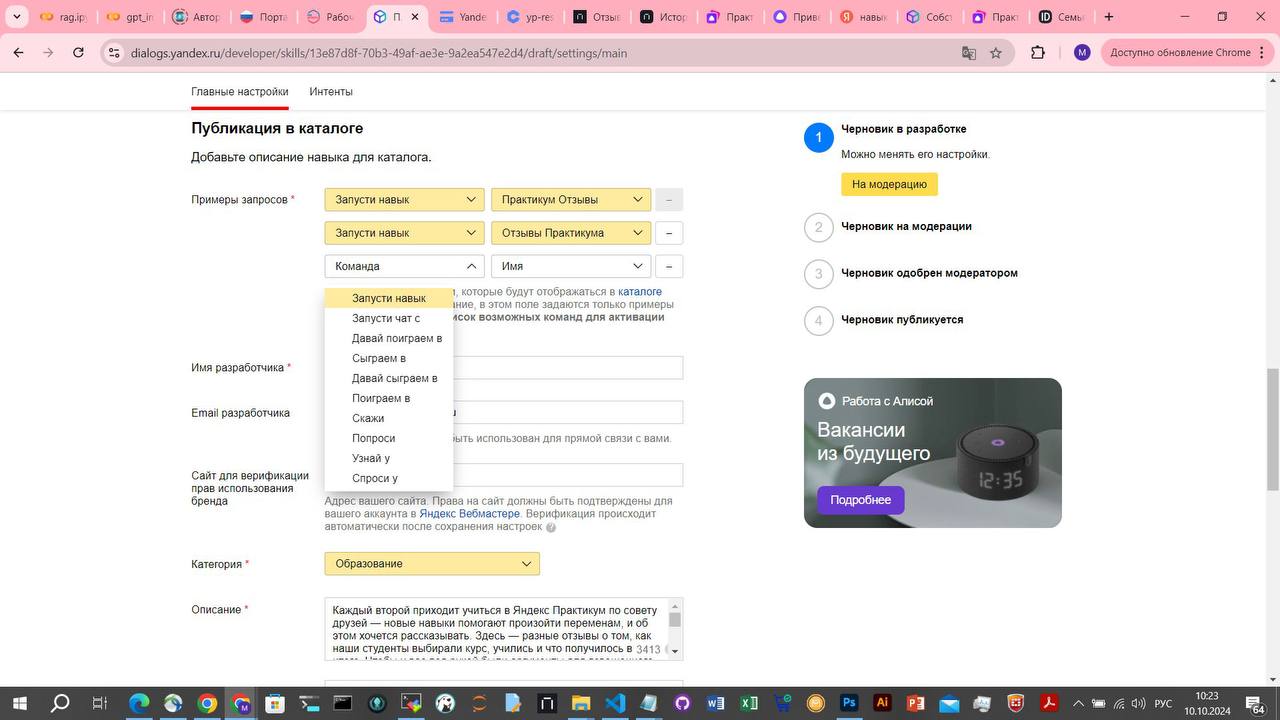Open the Windows Start menu
The image size is (1280, 720).
(19, 703)
